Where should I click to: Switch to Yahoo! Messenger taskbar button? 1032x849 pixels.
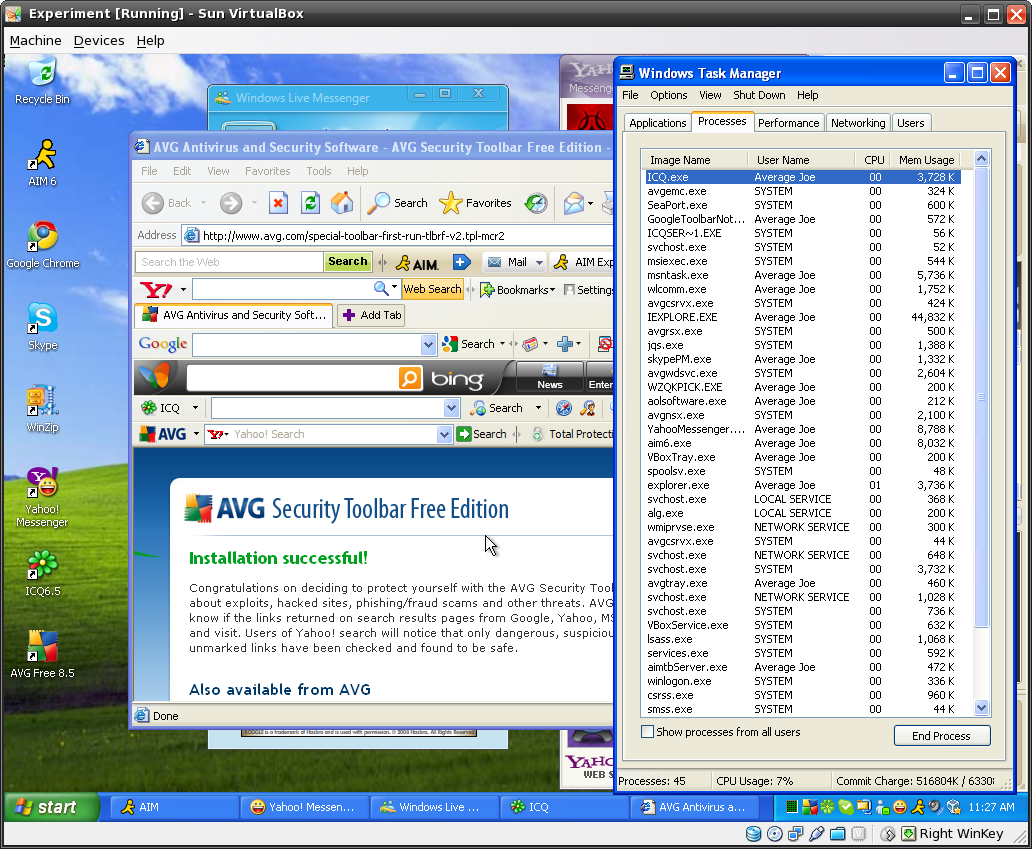(303, 807)
